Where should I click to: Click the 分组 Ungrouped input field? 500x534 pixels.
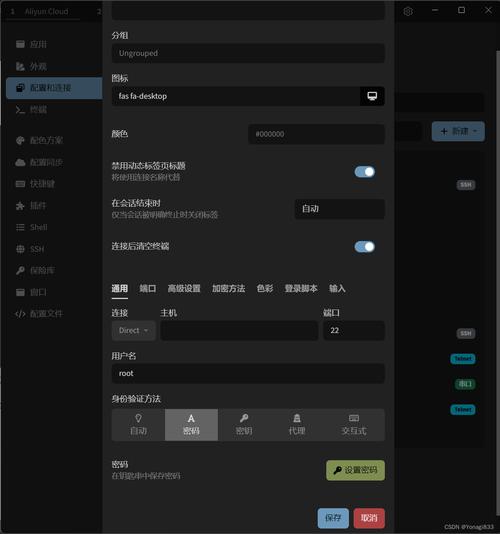point(248,53)
